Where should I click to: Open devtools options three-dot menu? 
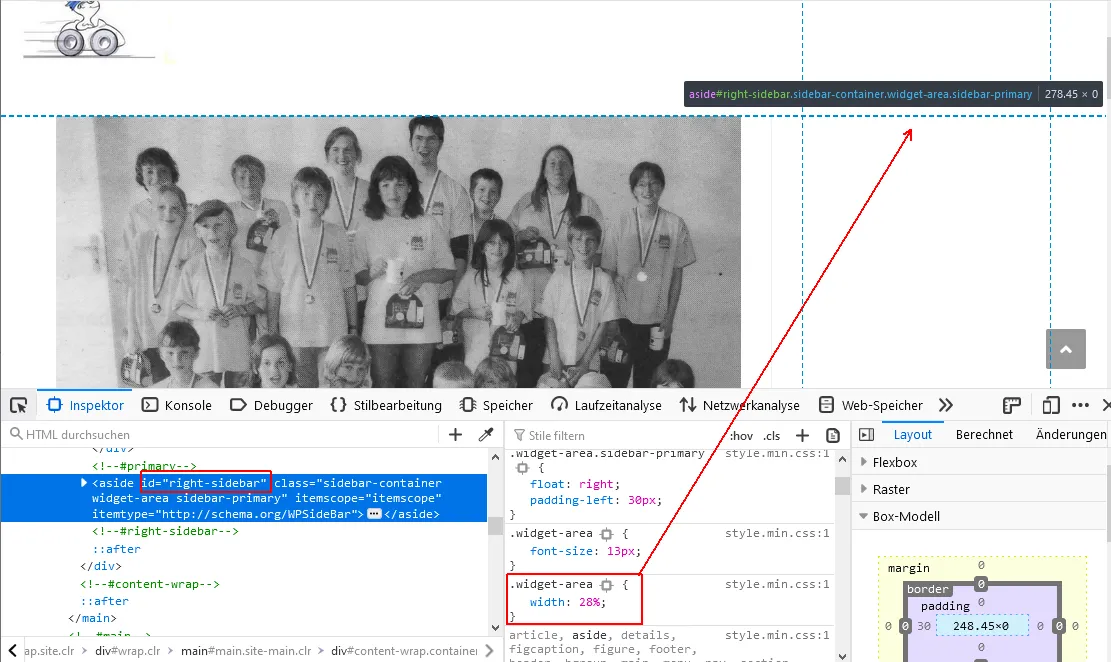(1081, 405)
